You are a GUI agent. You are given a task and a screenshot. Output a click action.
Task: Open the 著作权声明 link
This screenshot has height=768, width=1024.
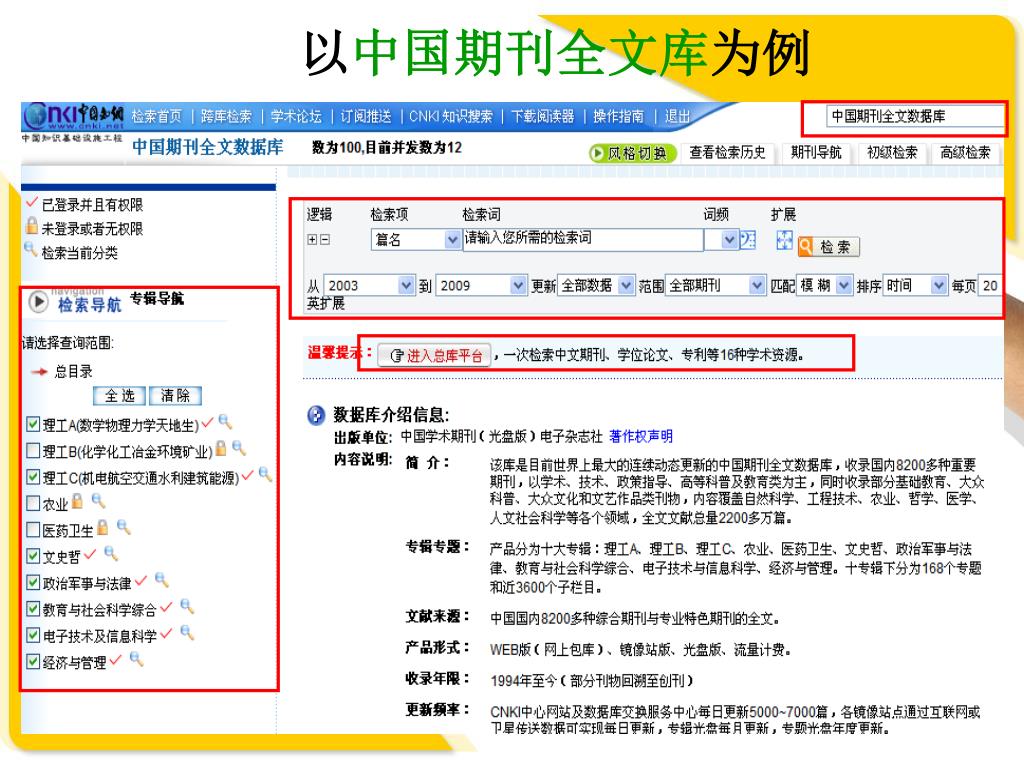pyautogui.click(x=641, y=436)
